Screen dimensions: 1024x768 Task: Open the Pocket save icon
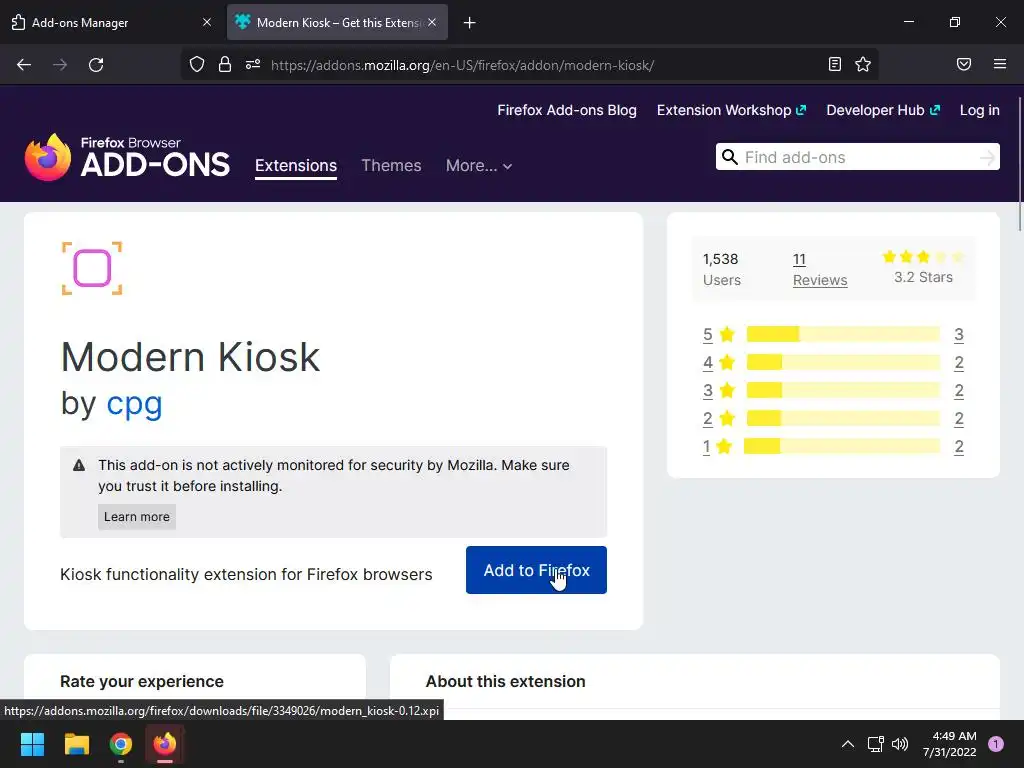tap(964, 64)
